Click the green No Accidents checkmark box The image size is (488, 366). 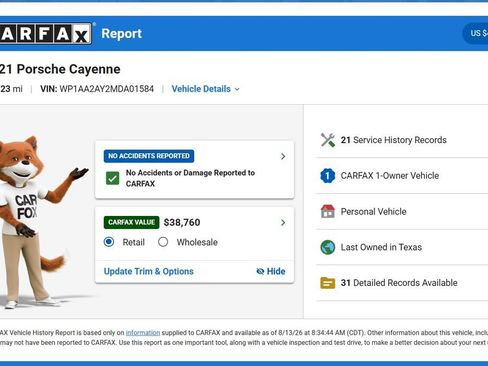[x=112, y=178]
